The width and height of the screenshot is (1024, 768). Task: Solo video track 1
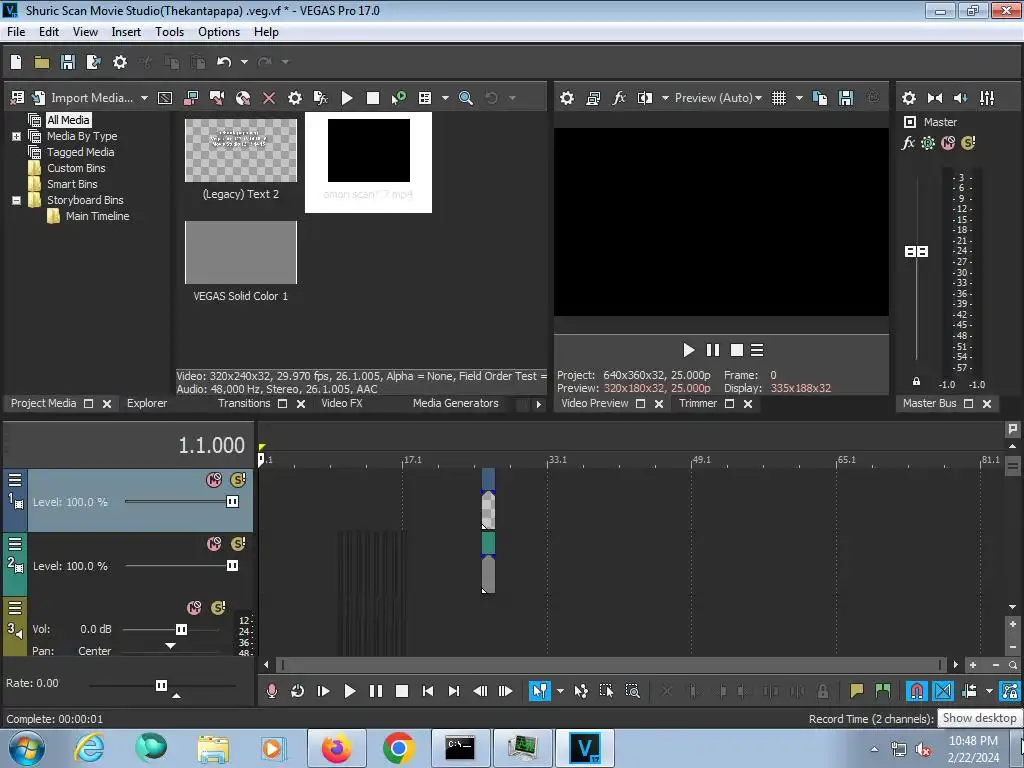[238, 480]
